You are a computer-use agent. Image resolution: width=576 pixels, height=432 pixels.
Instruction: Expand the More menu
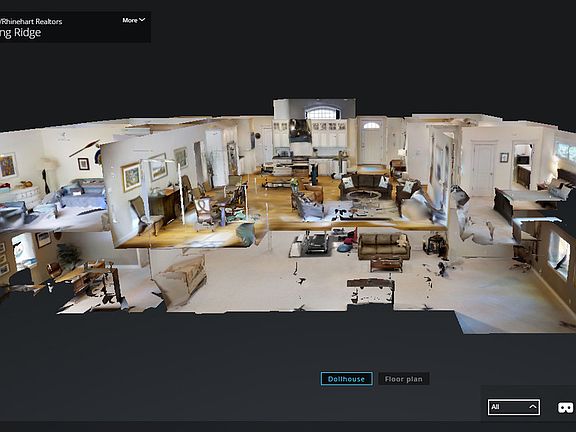(134, 20)
